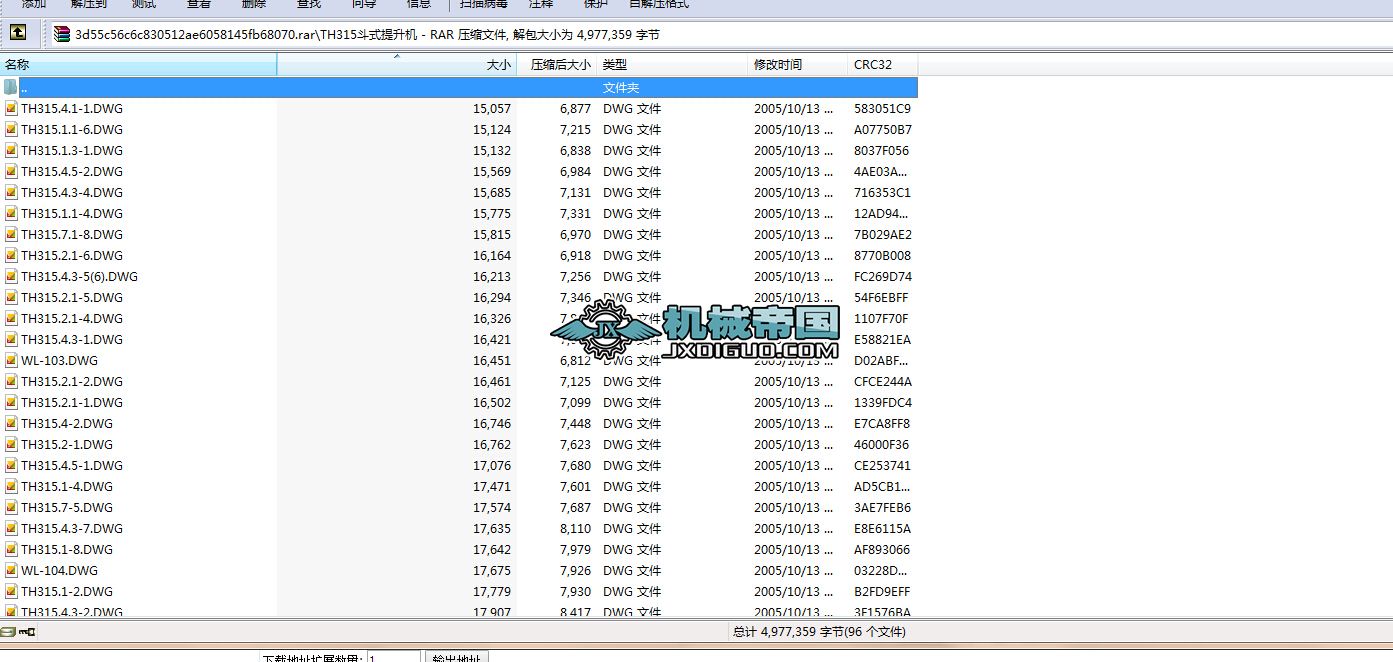The height and width of the screenshot is (662, 1393).
Task: Click the Protect (保护) toolbar button
Action: point(595,4)
